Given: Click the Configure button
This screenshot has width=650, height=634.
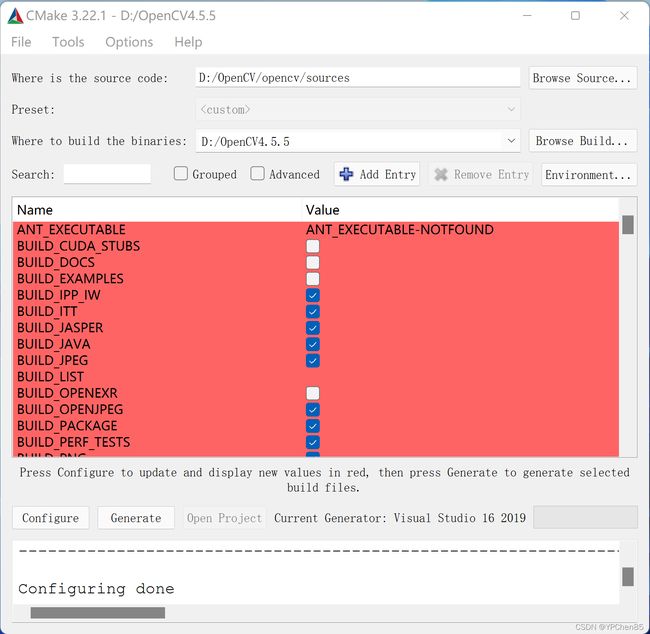Looking at the screenshot, I should coord(51,517).
